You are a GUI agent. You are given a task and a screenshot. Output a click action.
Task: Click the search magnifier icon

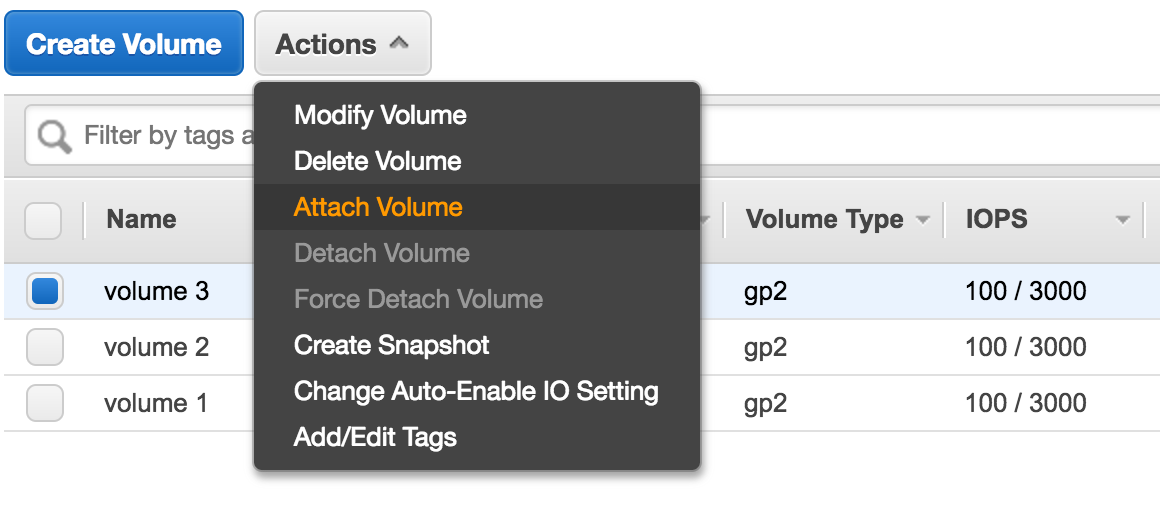55,137
